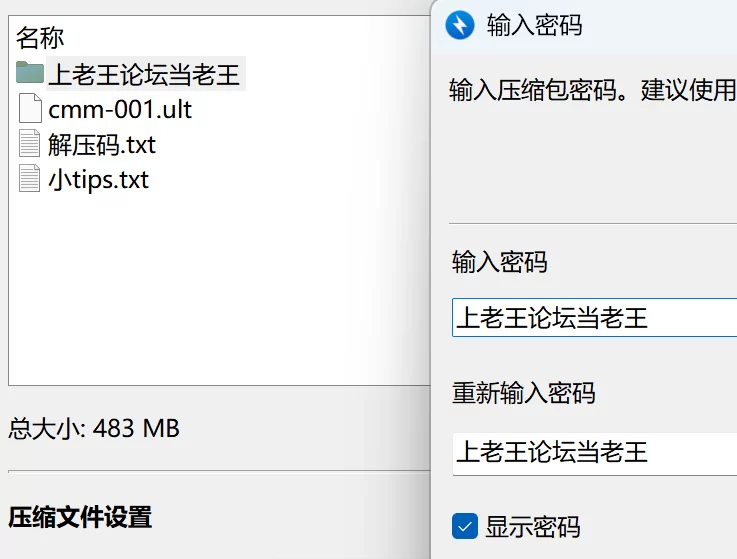Click the 总大小: 483 MB status text
Viewport: 737px width, 559px height.
pyautogui.click(x=94, y=428)
